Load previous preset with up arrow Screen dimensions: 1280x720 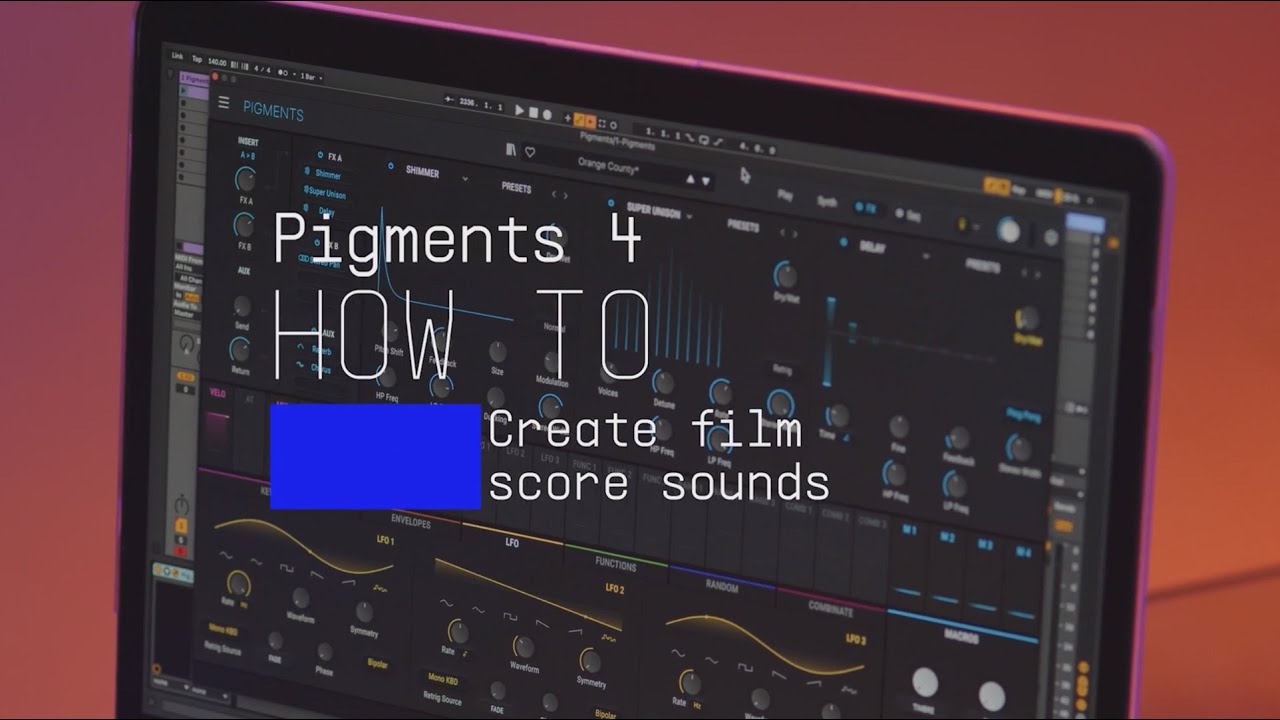click(x=689, y=178)
